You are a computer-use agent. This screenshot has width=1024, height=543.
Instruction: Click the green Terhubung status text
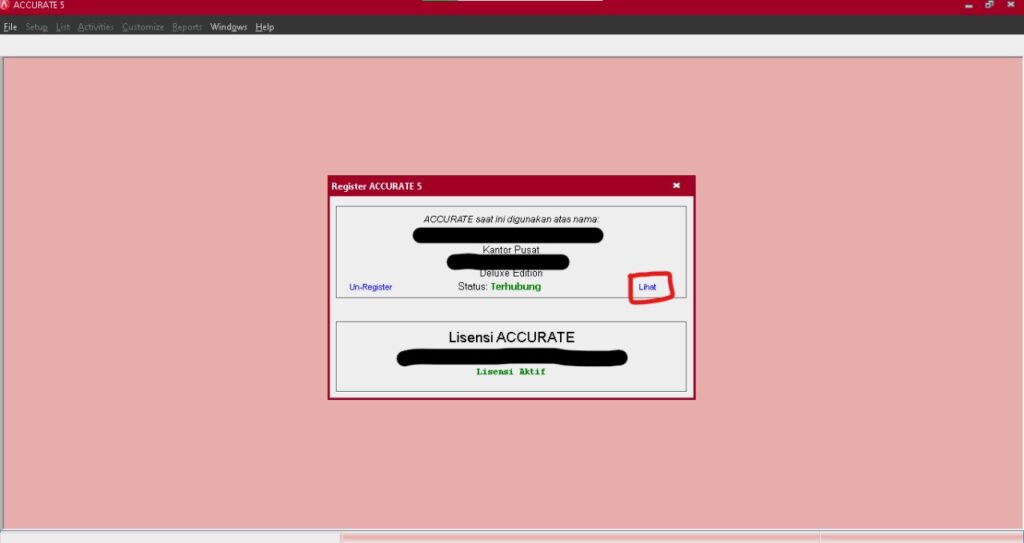click(x=516, y=286)
